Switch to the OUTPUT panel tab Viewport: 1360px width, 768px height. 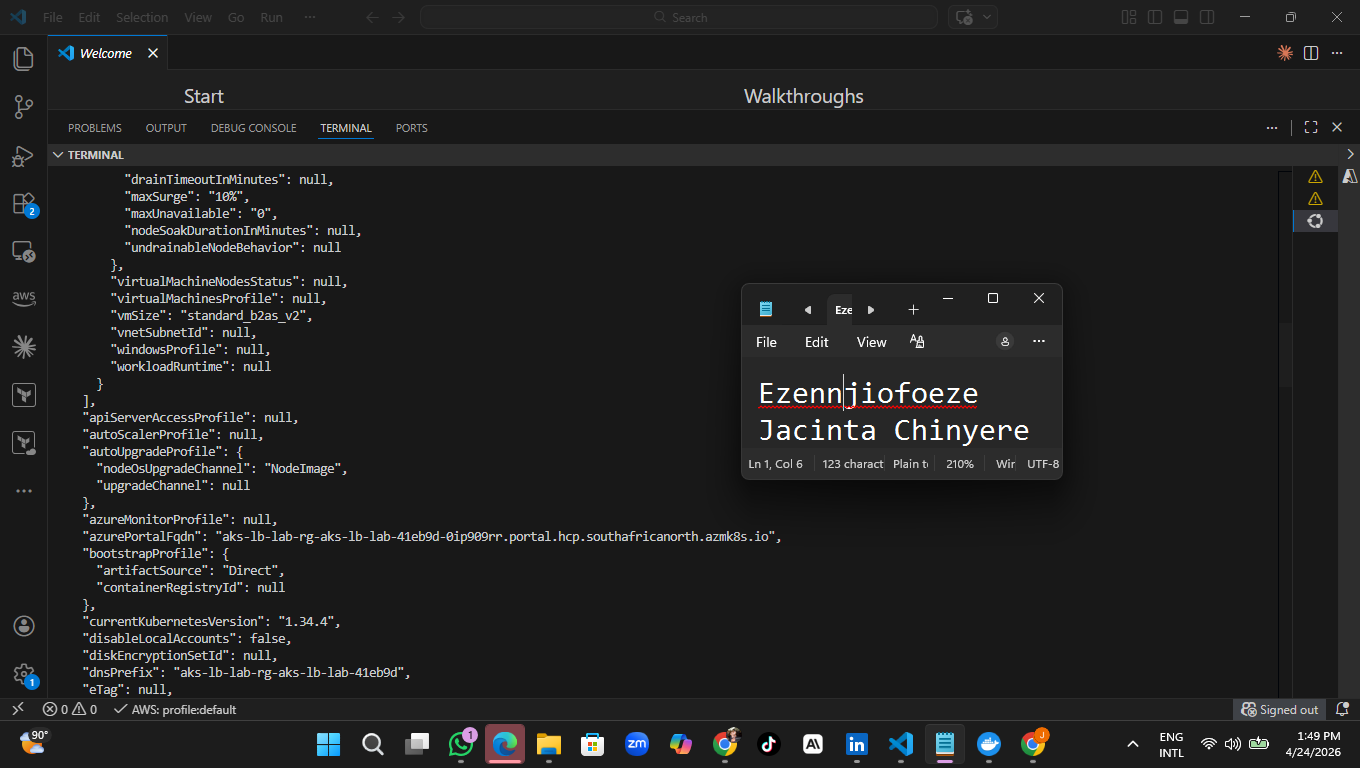point(166,128)
